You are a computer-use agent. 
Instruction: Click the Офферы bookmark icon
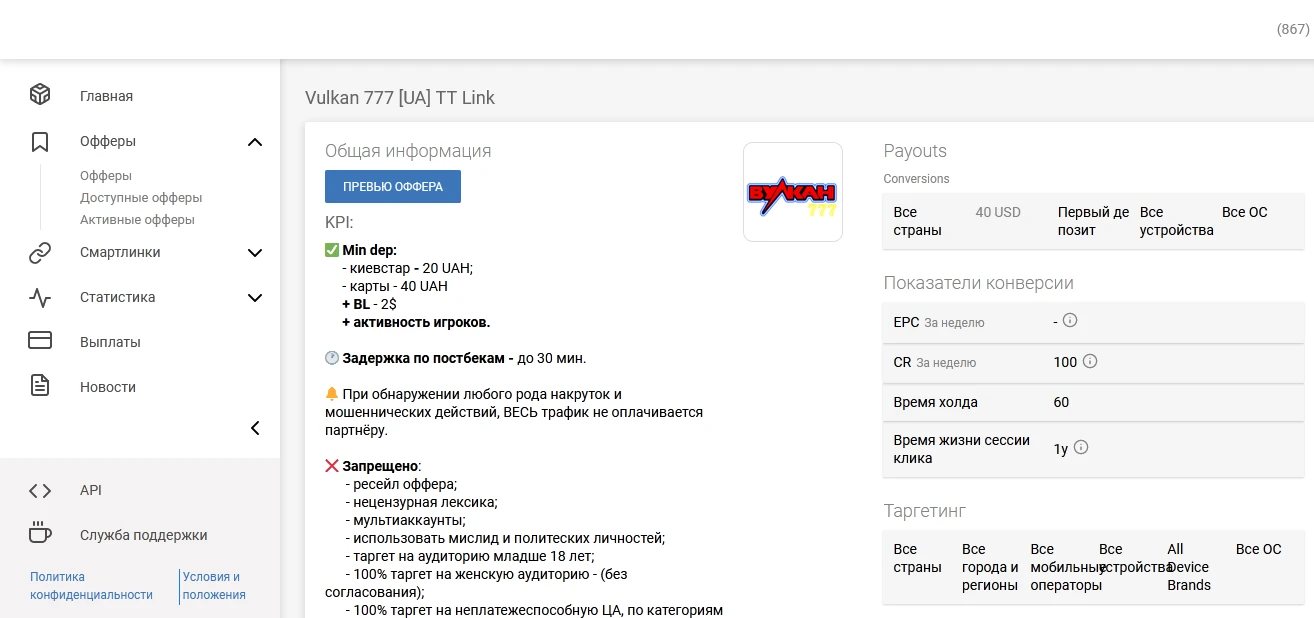40,141
